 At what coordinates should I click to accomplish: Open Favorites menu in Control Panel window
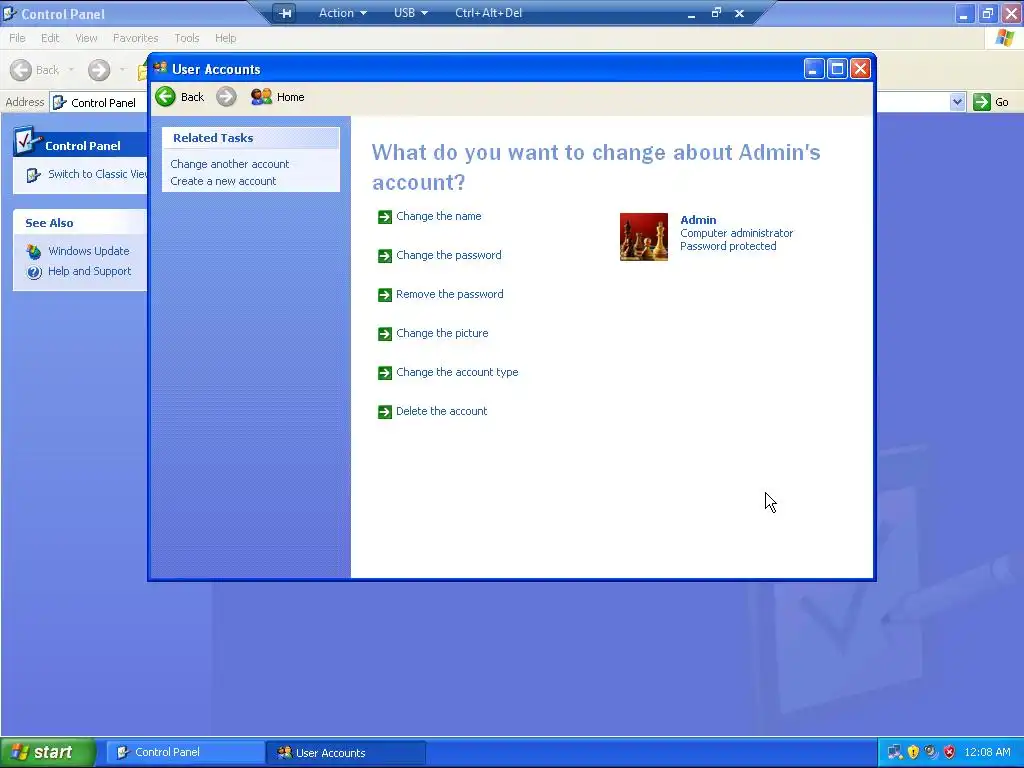pos(135,38)
